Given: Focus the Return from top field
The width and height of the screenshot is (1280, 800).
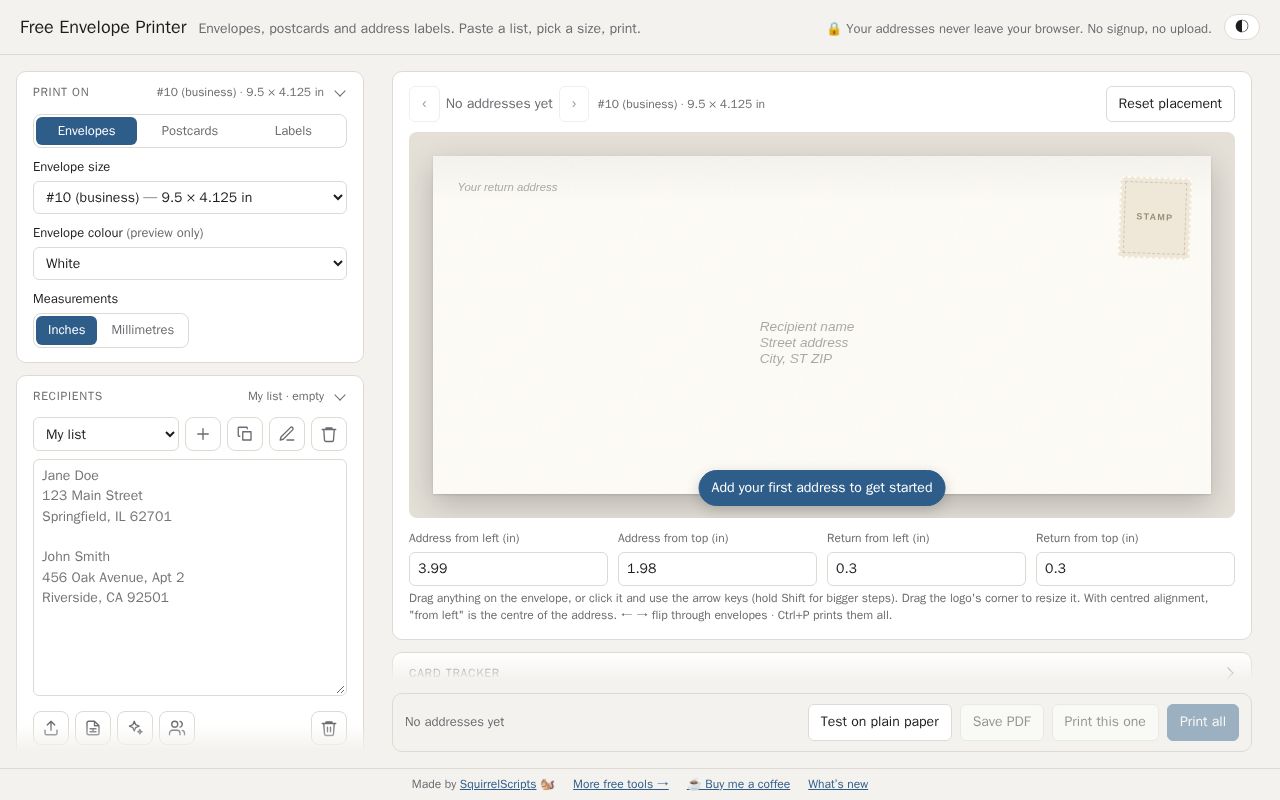Looking at the screenshot, I should tap(1135, 569).
